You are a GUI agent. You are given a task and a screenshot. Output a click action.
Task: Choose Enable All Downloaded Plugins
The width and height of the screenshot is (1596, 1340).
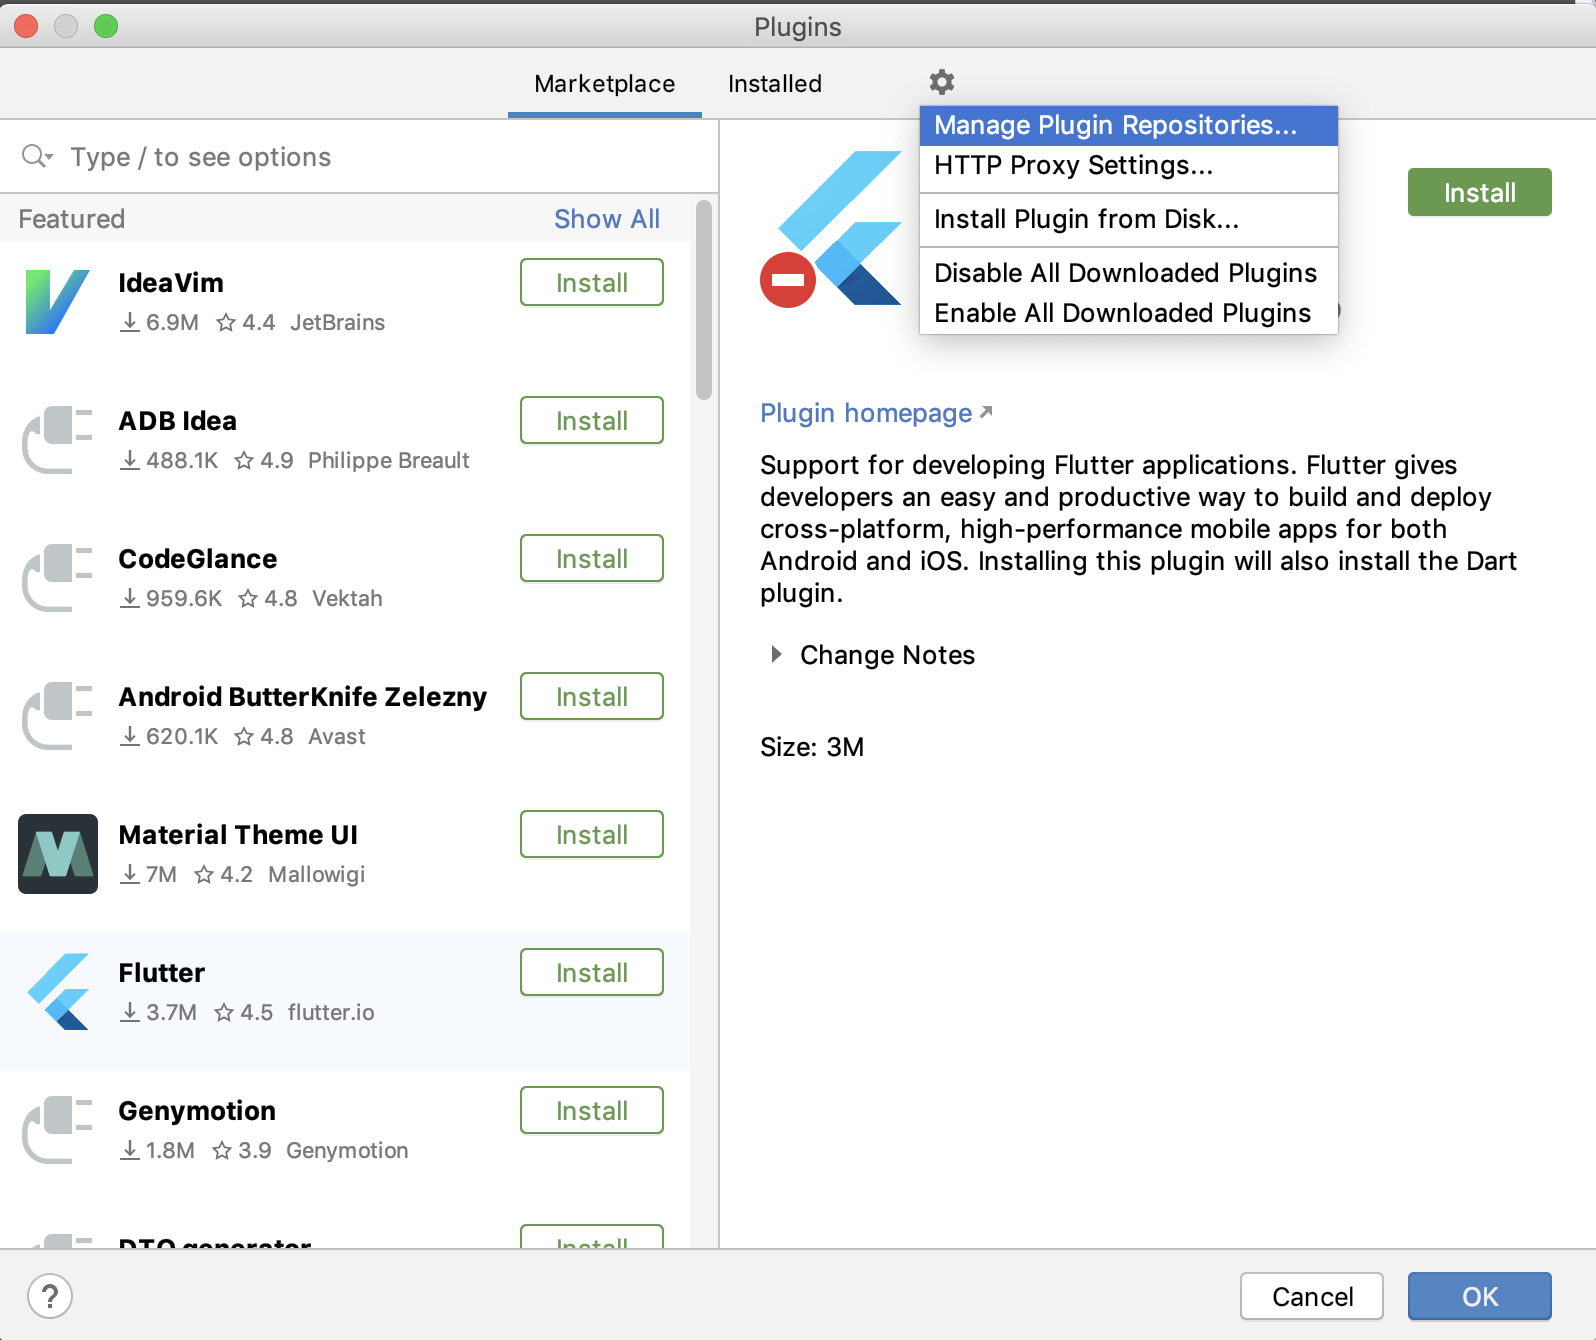[x=1129, y=313]
